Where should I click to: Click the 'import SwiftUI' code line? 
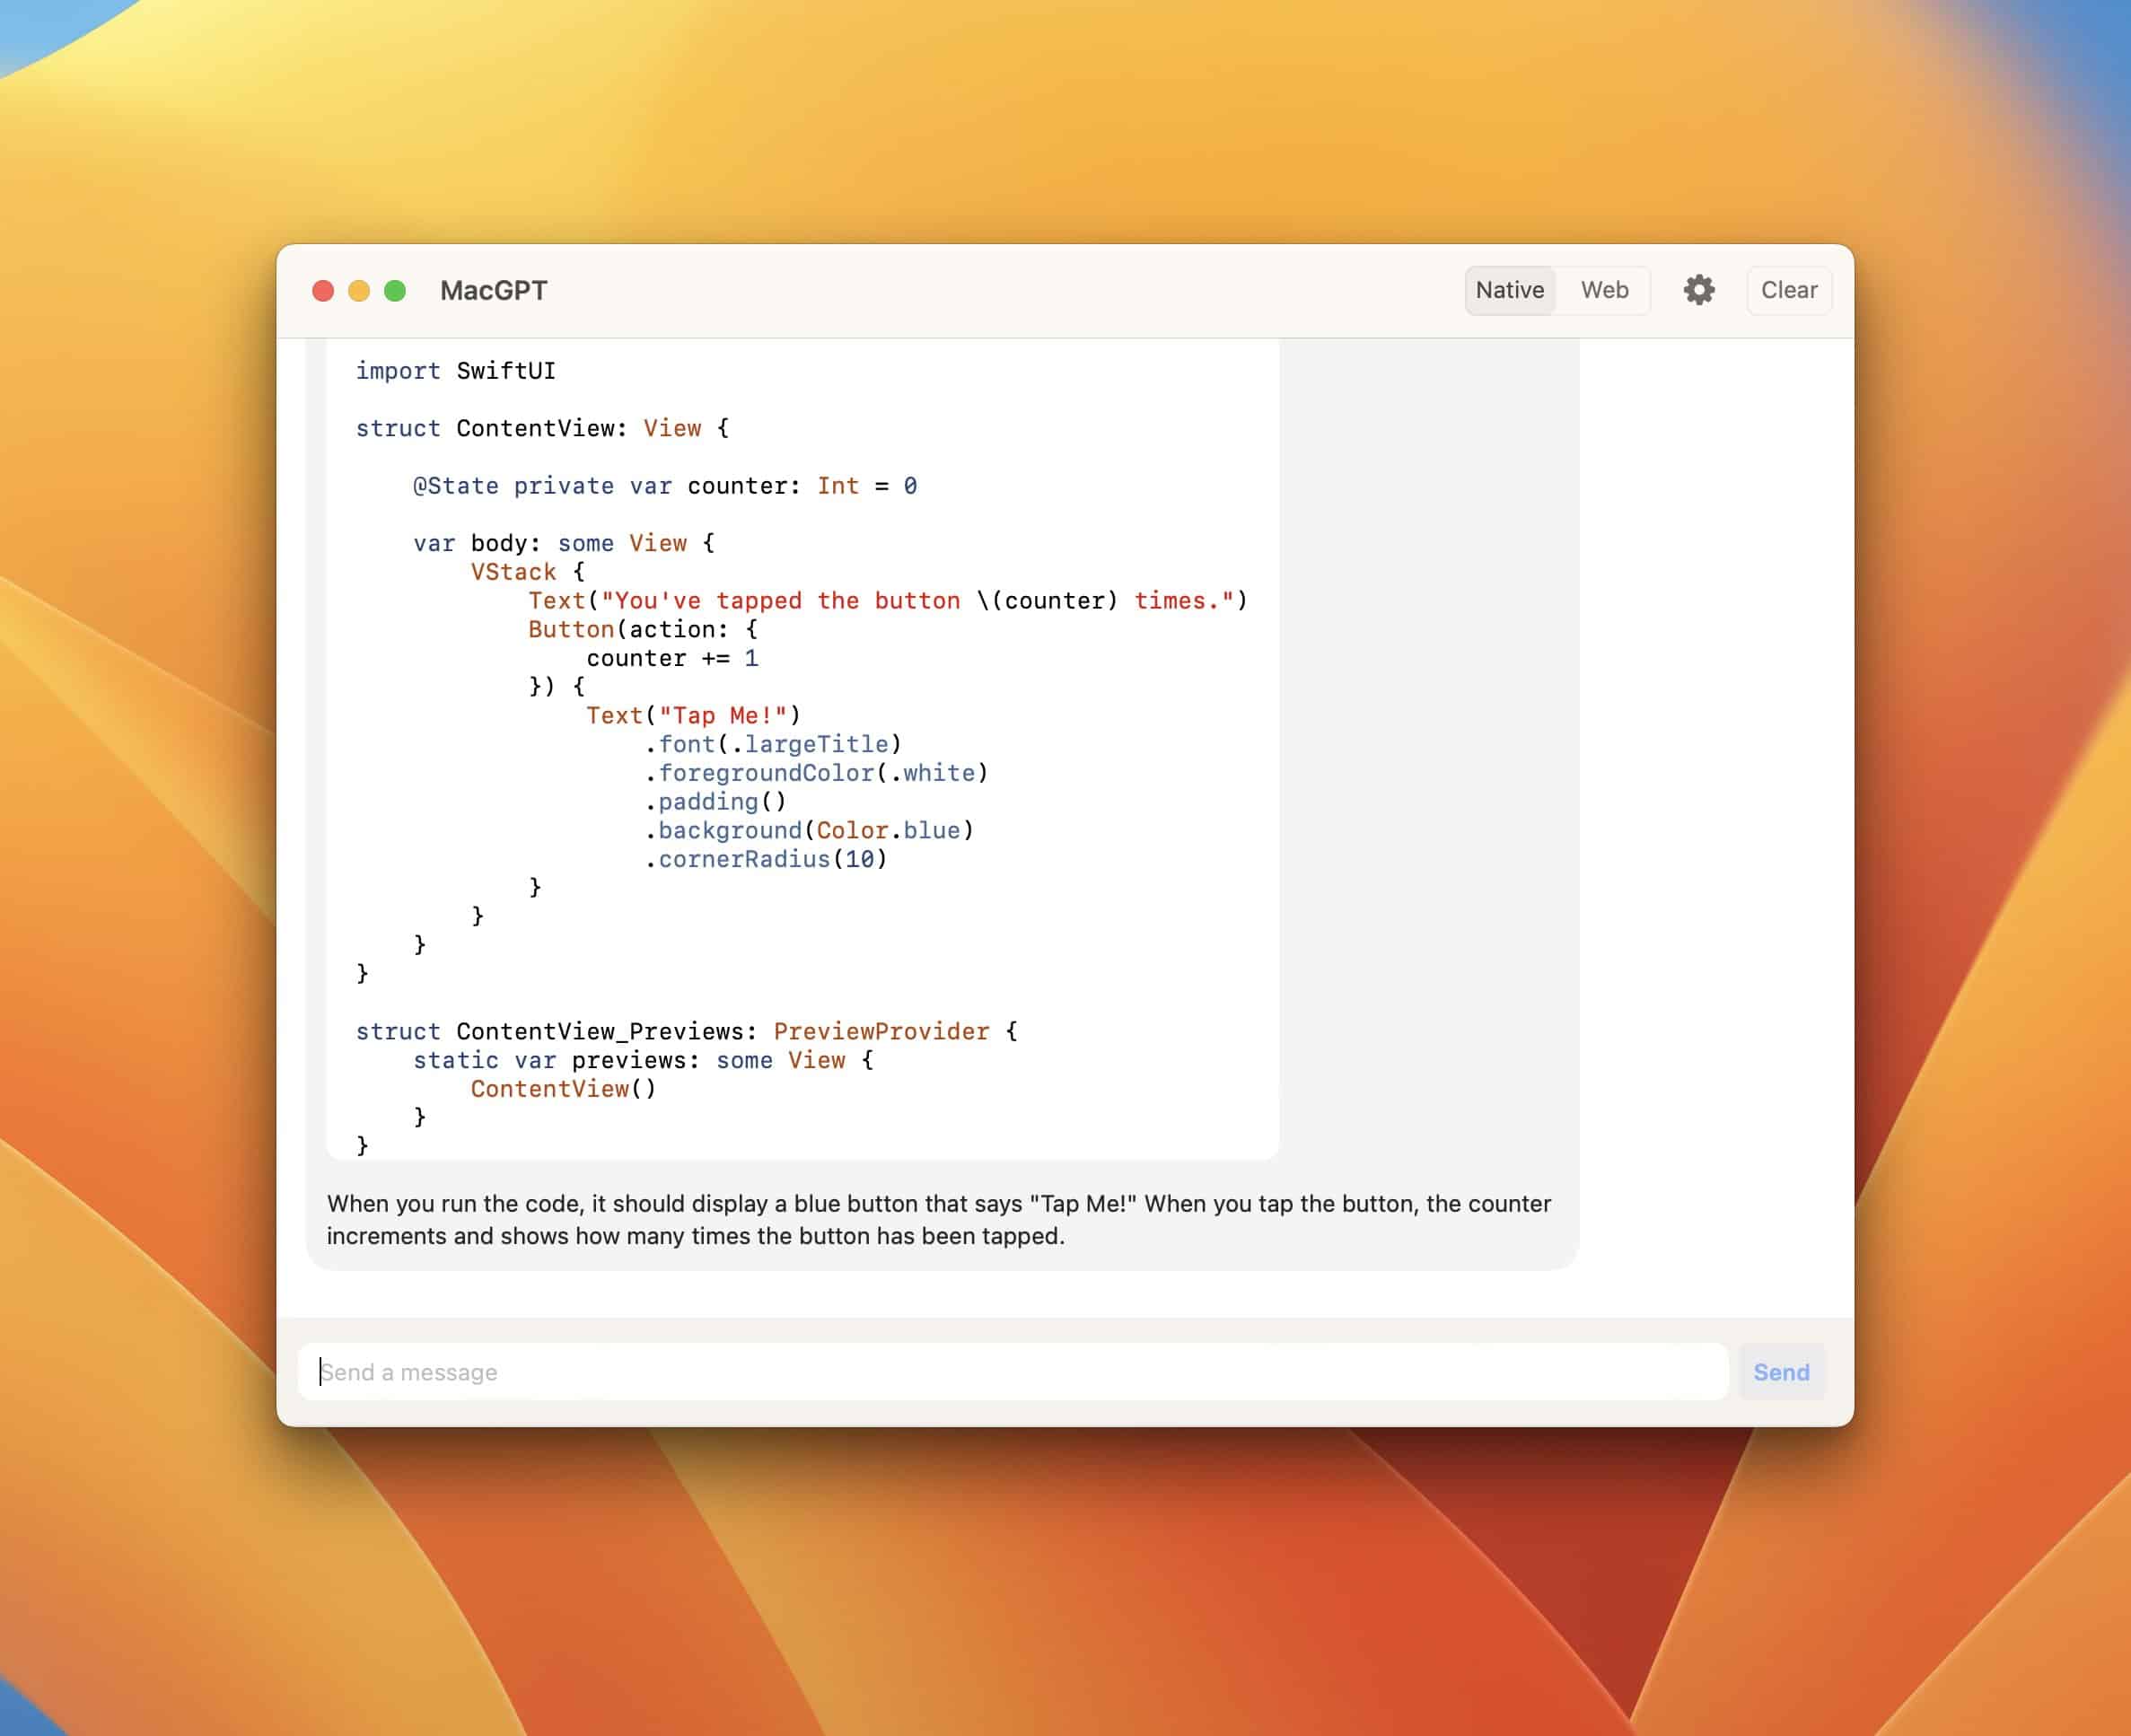pyautogui.click(x=455, y=371)
